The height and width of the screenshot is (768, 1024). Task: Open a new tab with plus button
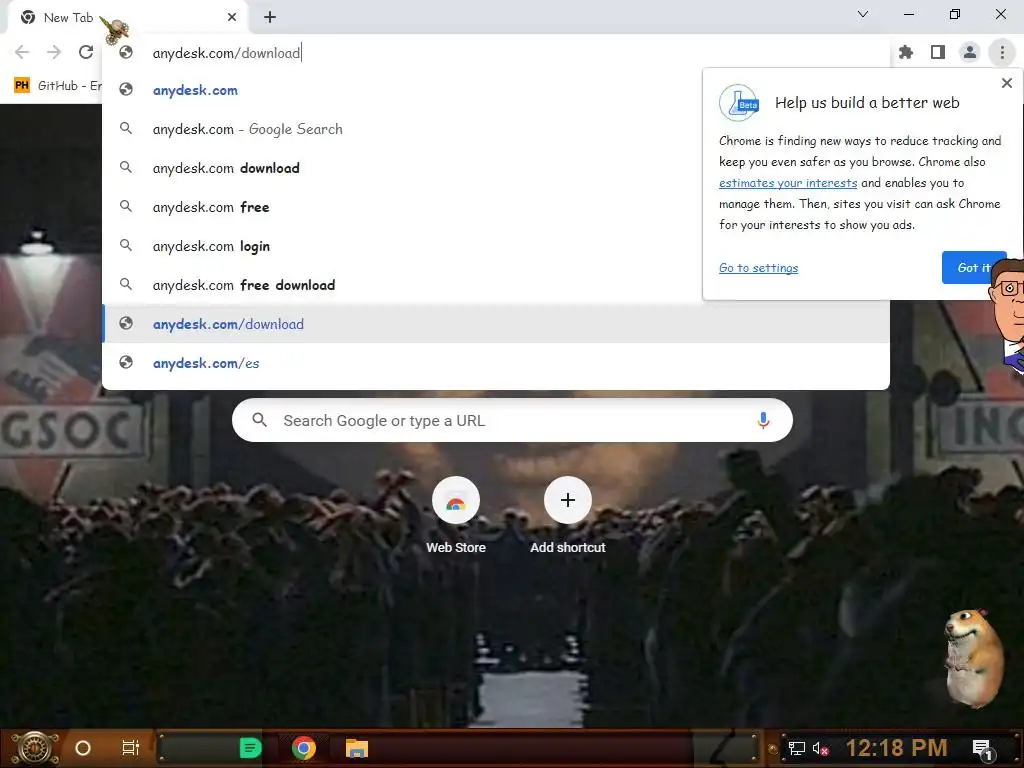point(270,18)
